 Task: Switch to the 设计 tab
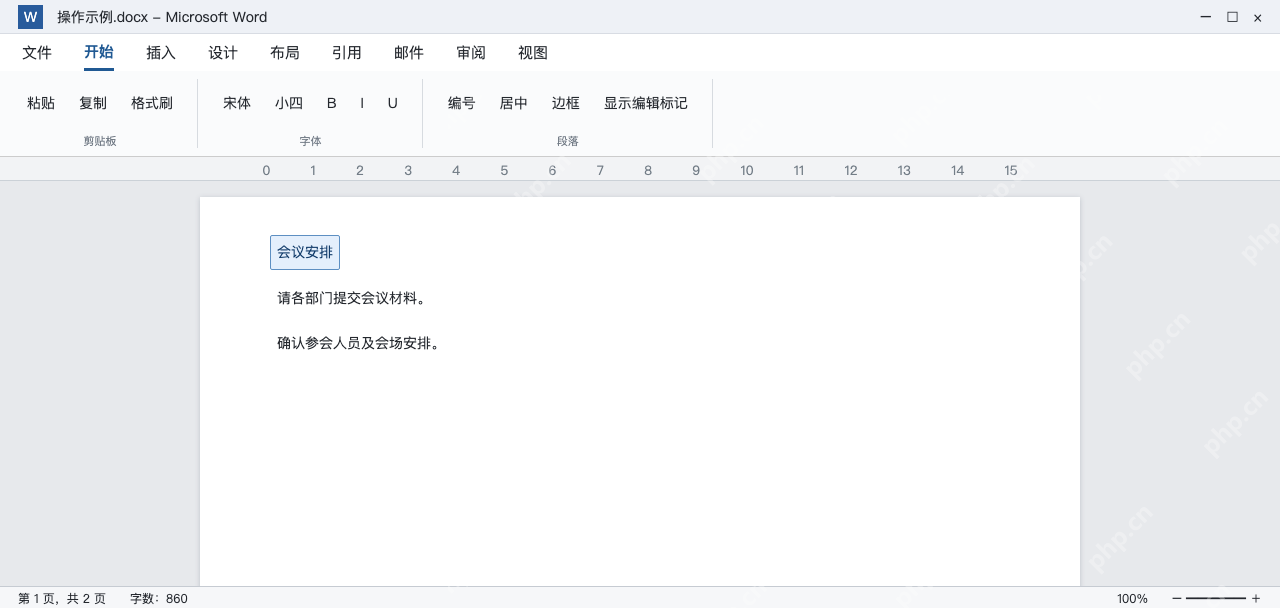pos(223,53)
